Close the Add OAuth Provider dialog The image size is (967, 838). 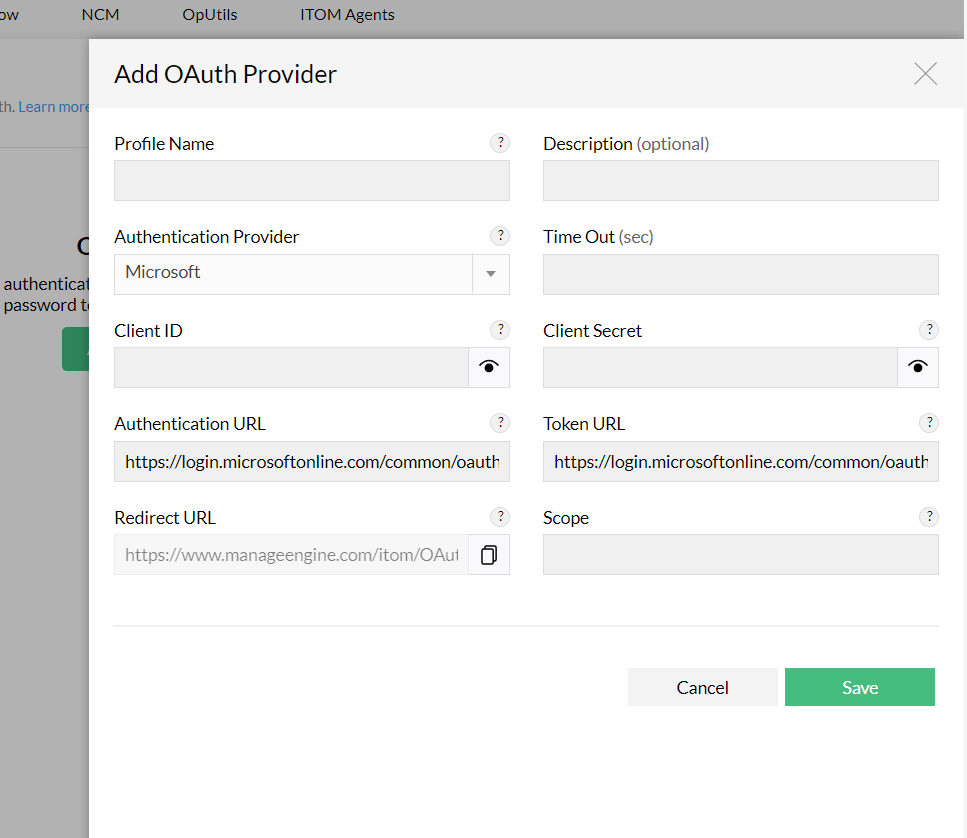pyautogui.click(x=925, y=73)
